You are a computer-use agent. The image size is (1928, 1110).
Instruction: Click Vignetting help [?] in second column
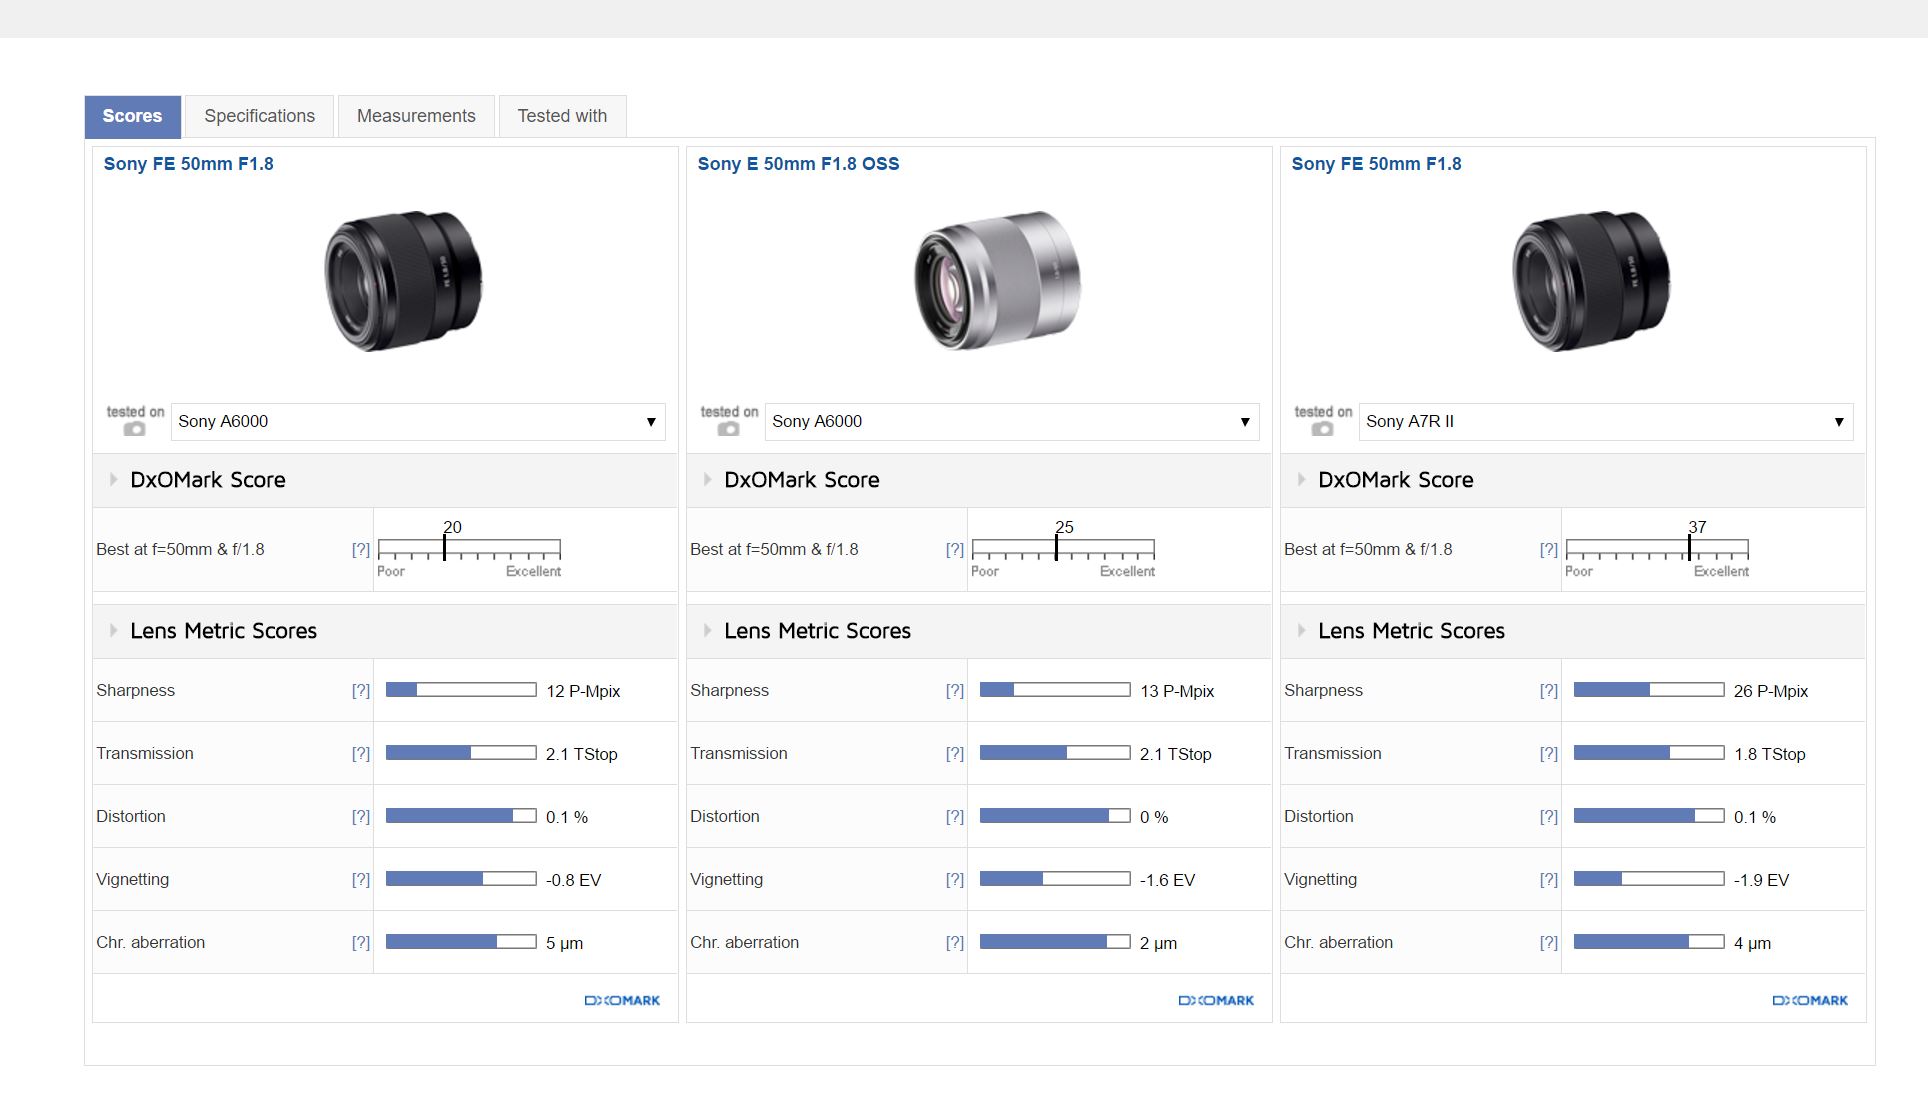[x=955, y=880]
